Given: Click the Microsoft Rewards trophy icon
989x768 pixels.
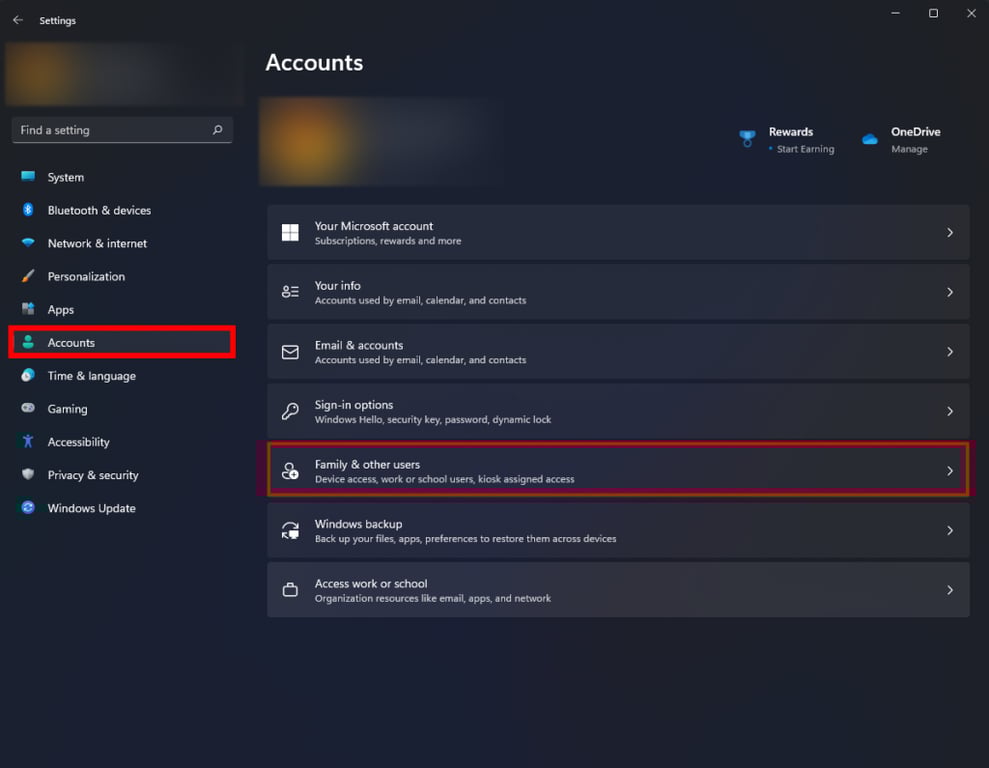Looking at the screenshot, I should (747, 138).
